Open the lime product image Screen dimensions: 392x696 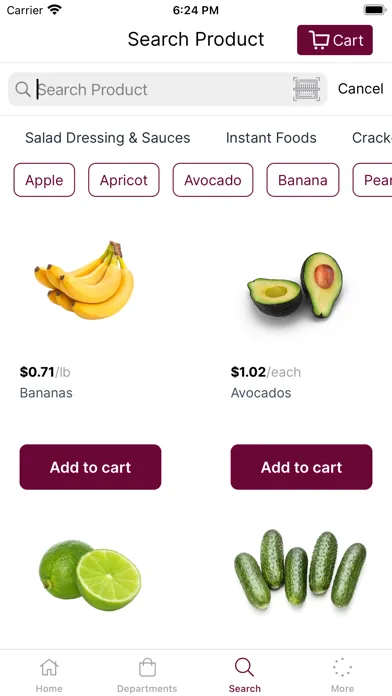click(90, 575)
